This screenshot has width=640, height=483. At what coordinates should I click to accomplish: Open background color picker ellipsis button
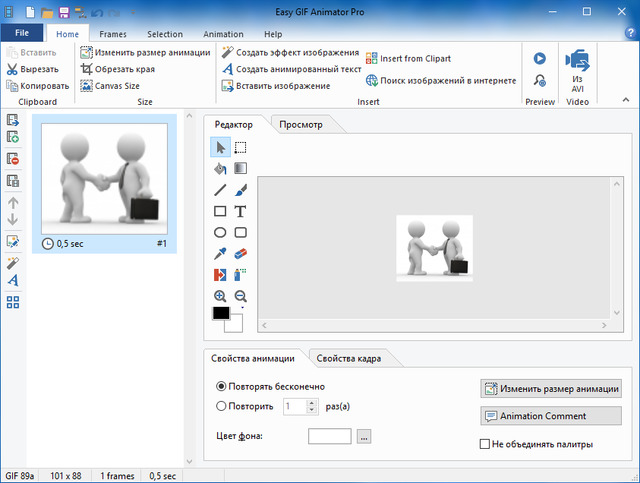point(364,436)
